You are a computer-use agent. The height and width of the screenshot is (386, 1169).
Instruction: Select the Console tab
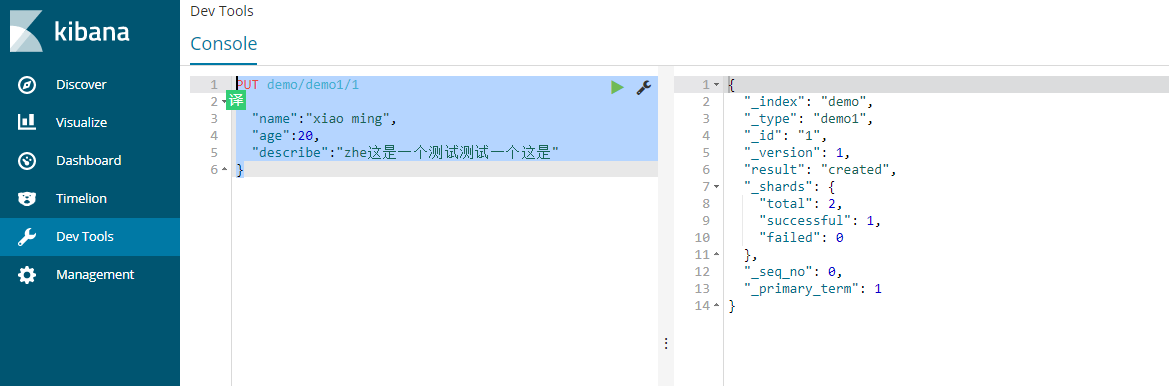click(224, 44)
